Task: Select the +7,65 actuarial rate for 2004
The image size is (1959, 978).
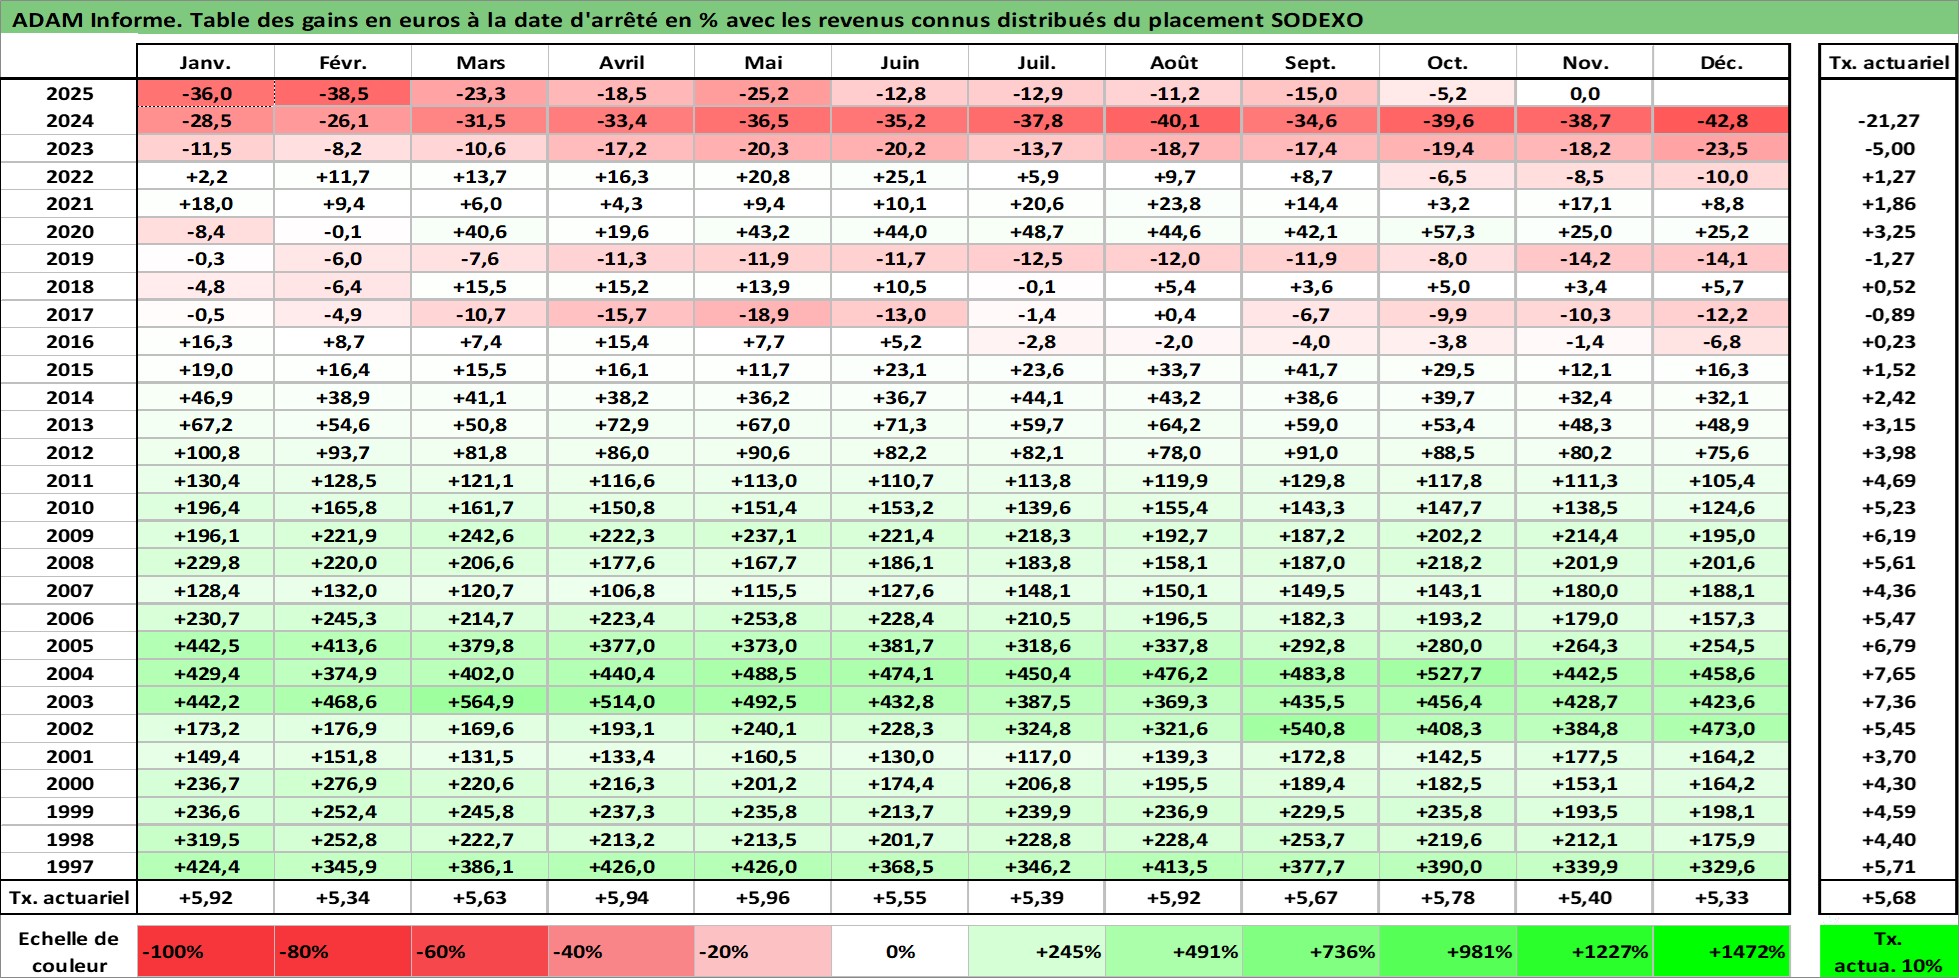Action: coord(1888,674)
